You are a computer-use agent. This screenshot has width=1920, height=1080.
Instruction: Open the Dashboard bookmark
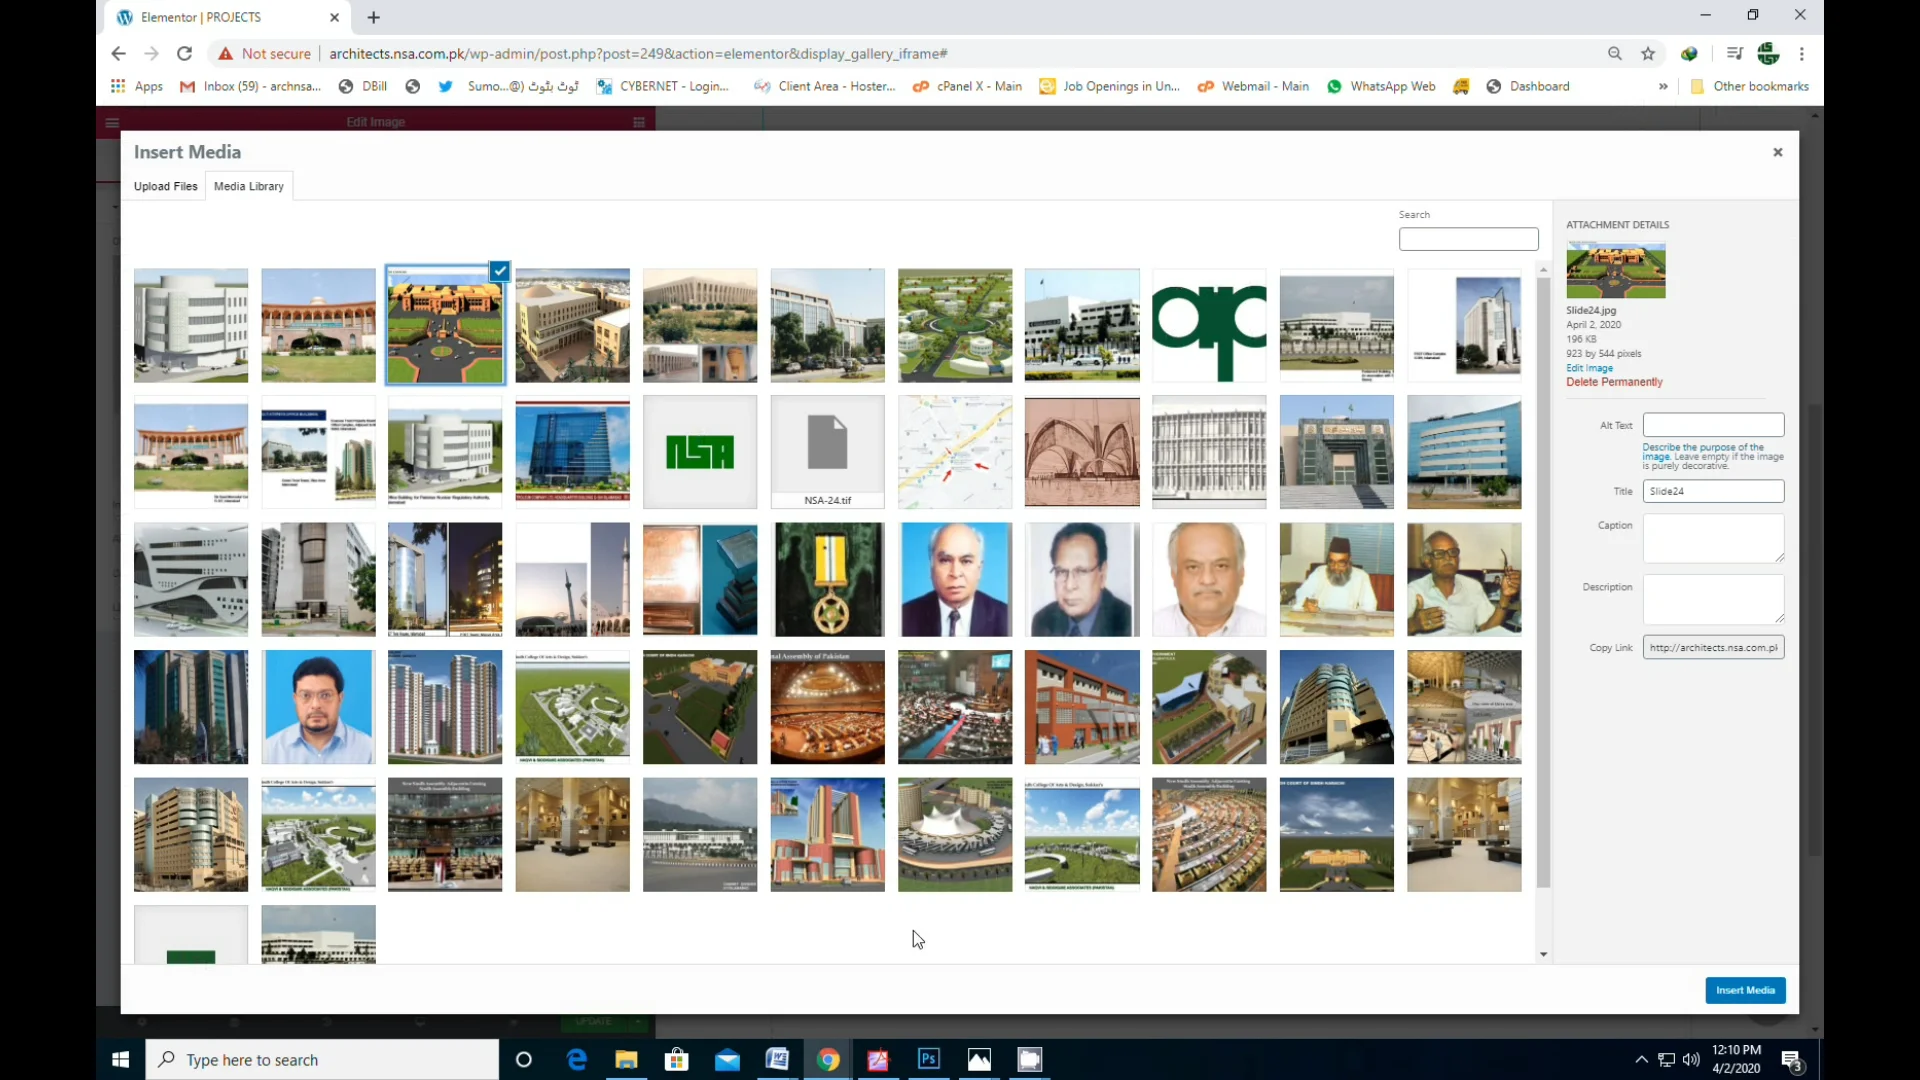pyautogui.click(x=1528, y=86)
